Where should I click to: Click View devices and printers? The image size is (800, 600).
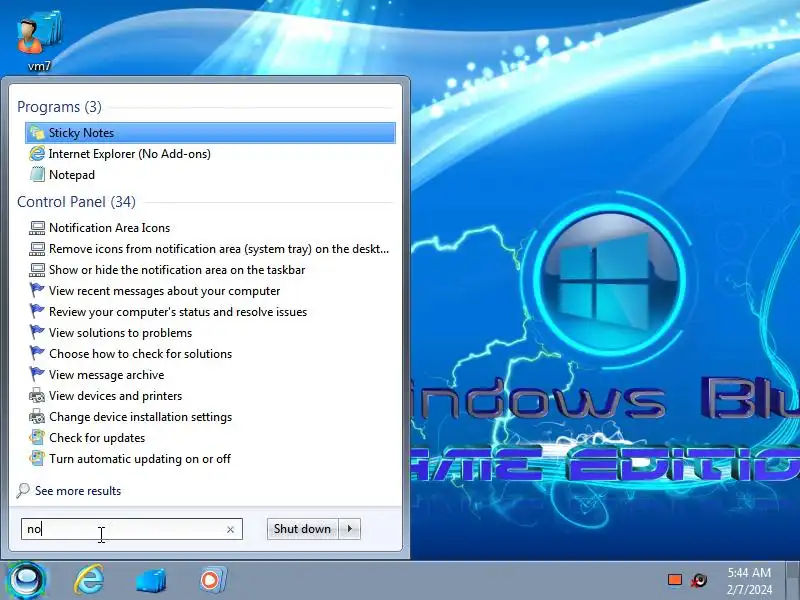[x=210, y=395]
